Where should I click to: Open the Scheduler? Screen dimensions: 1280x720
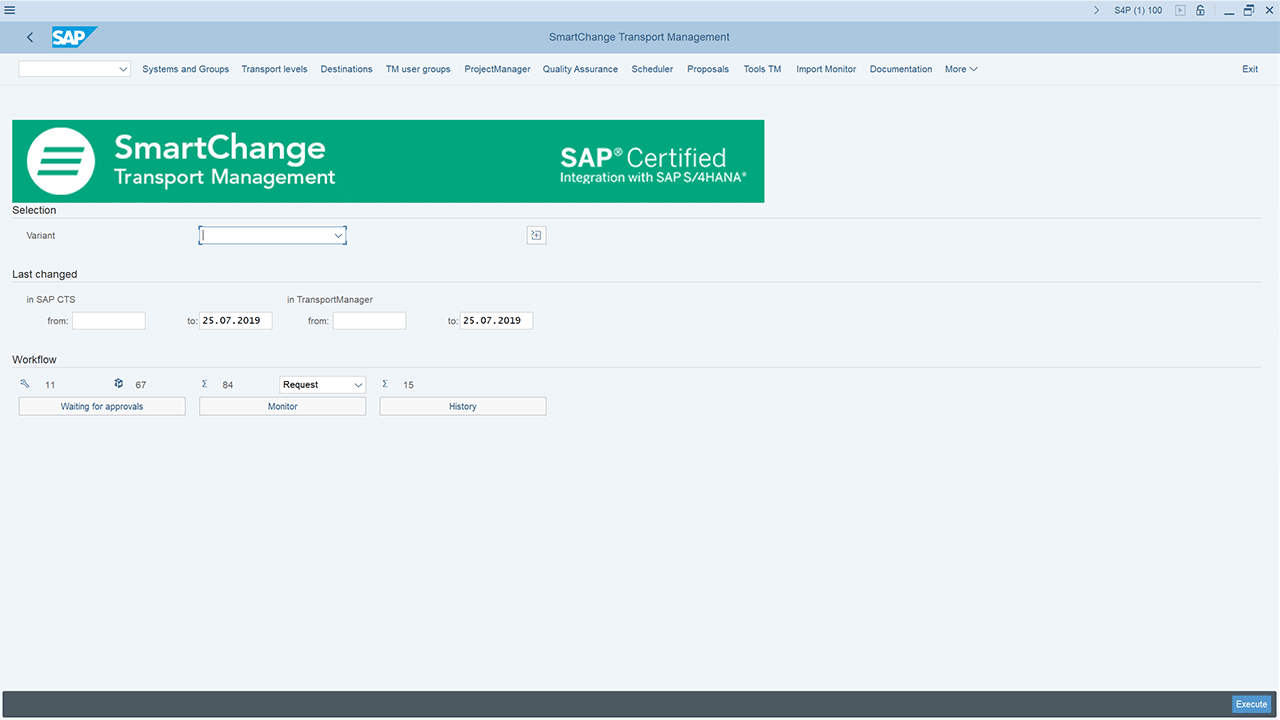click(x=652, y=69)
